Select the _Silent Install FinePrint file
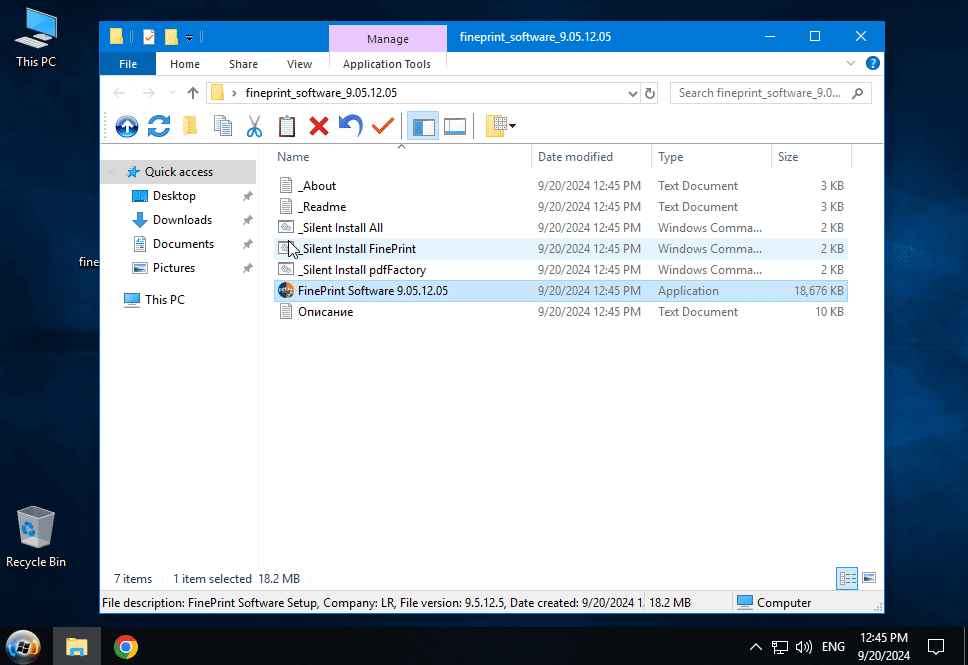This screenshot has width=968, height=665. pyautogui.click(x=561, y=249)
